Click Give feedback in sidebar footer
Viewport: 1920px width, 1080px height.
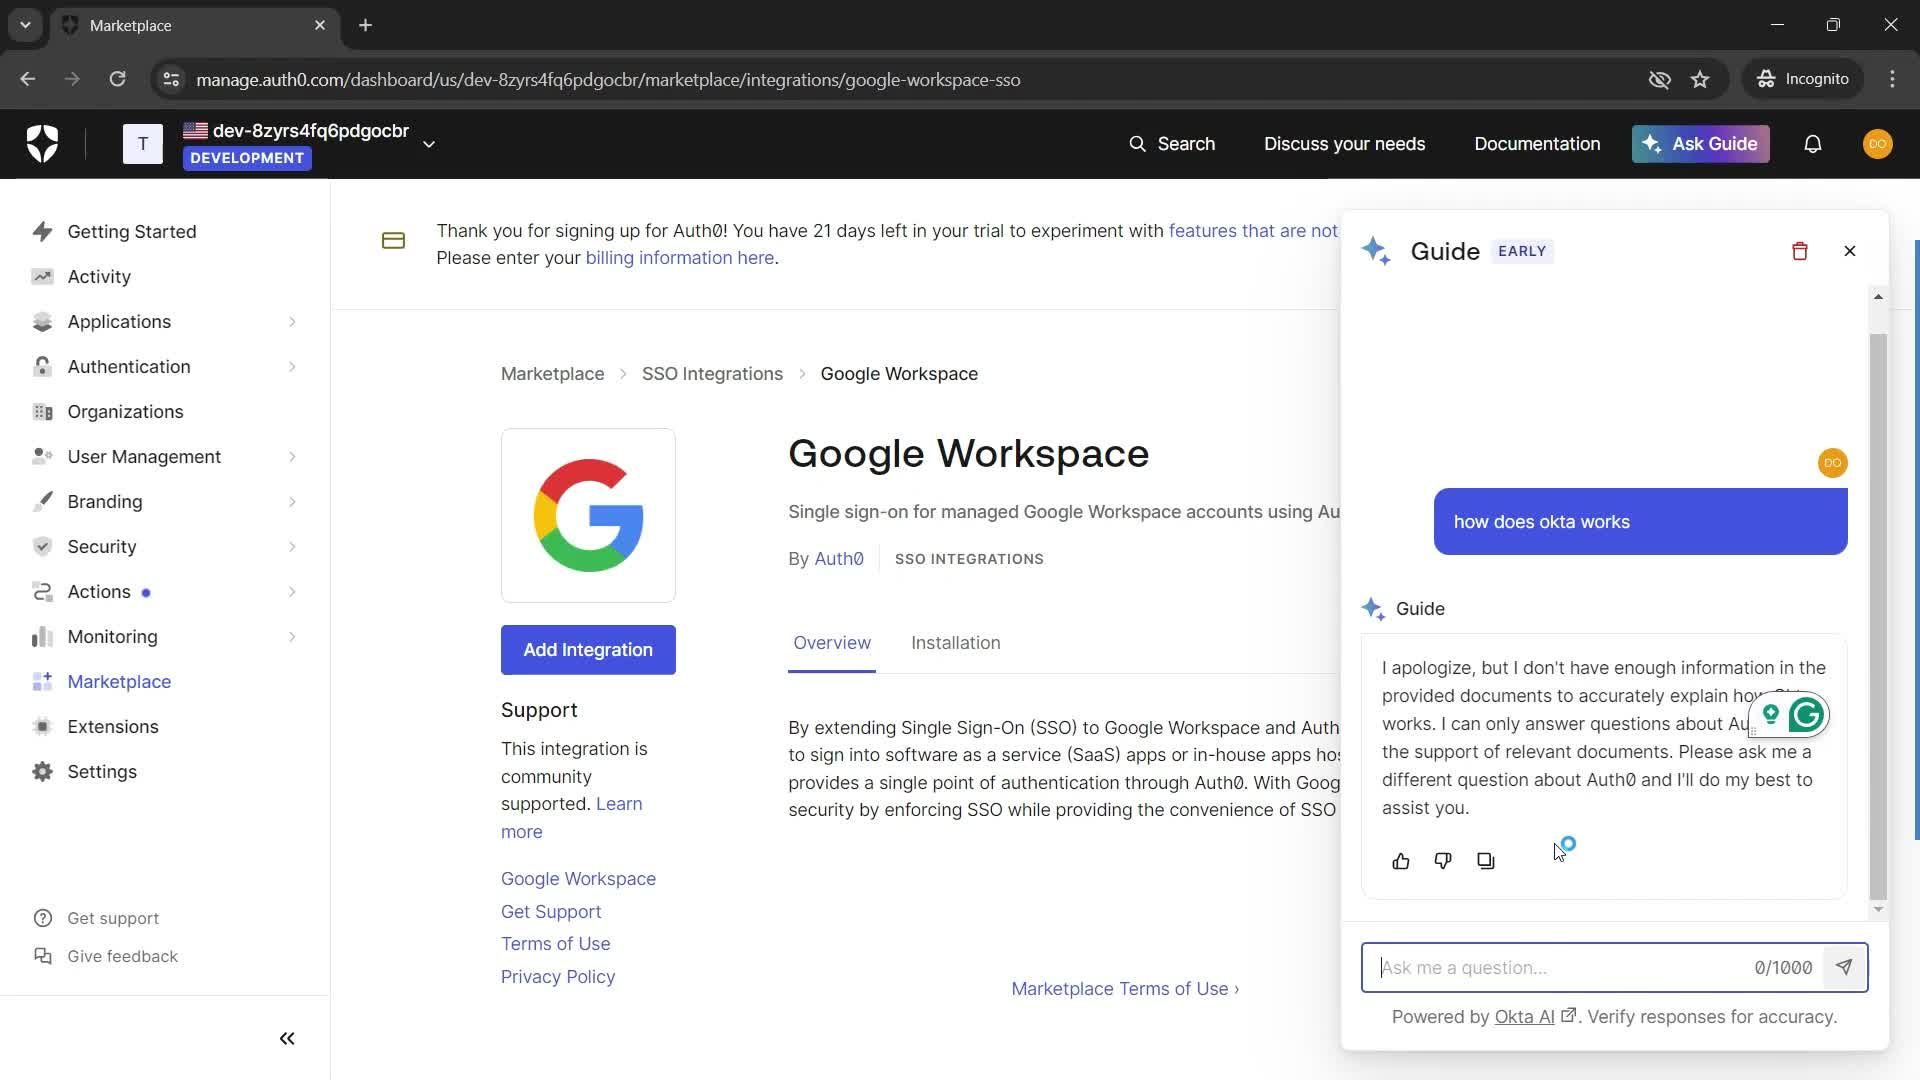[122, 956]
